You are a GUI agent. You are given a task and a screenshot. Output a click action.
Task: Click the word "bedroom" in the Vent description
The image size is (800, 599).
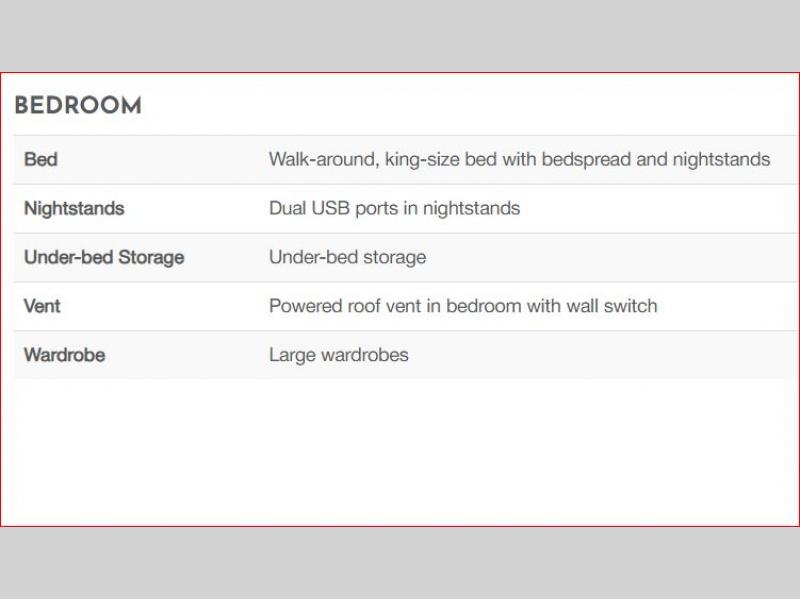[485, 306]
